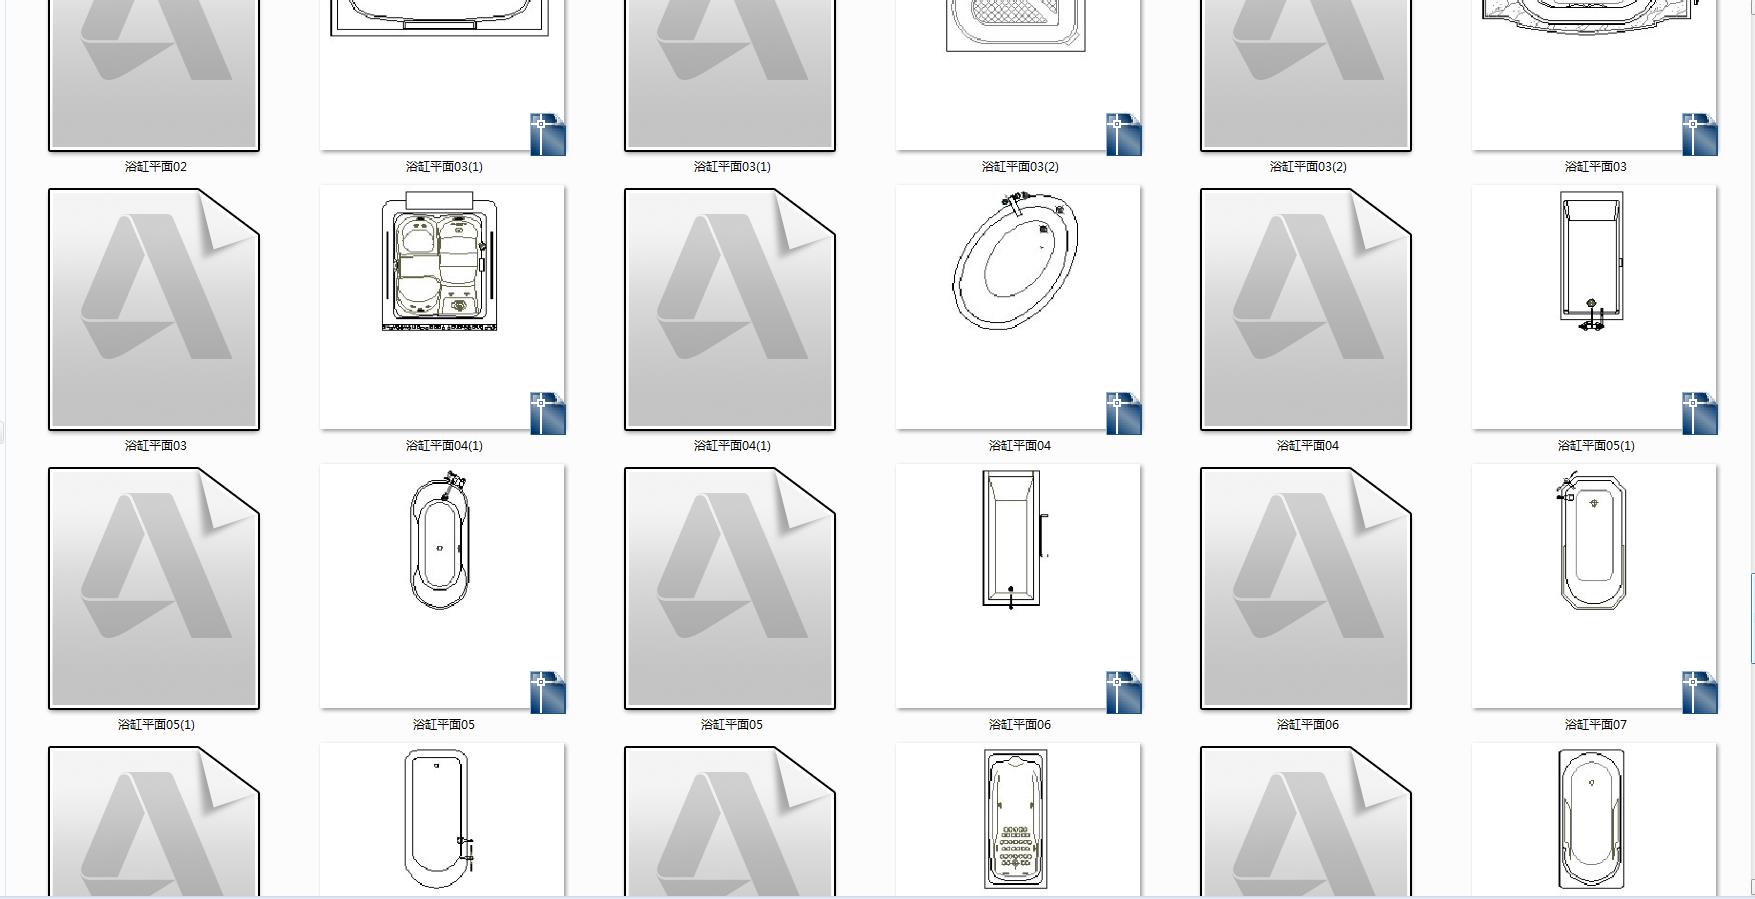Select 浴缸平面06 narrow tub drawing thumbnail
The width and height of the screenshot is (1755, 899).
pyautogui.click(x=1018, y=588)
